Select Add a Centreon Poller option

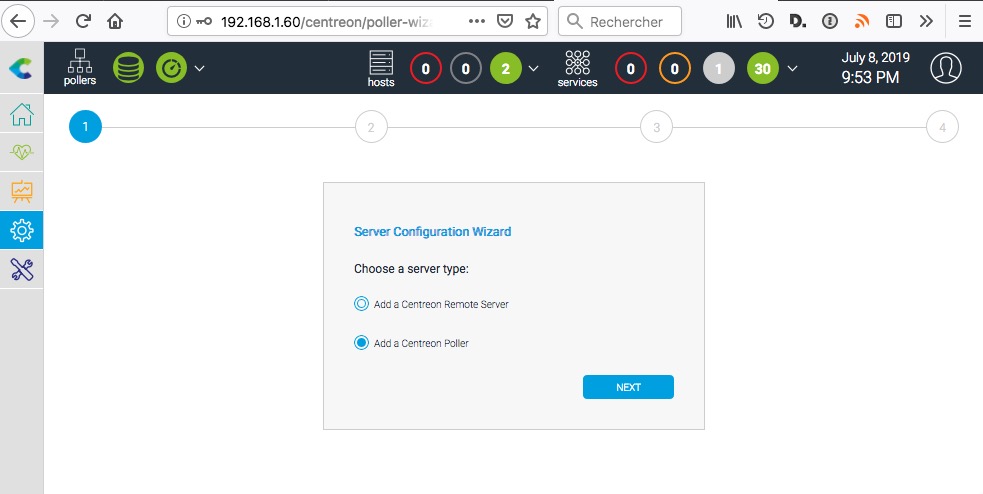(x=362, y=343)
